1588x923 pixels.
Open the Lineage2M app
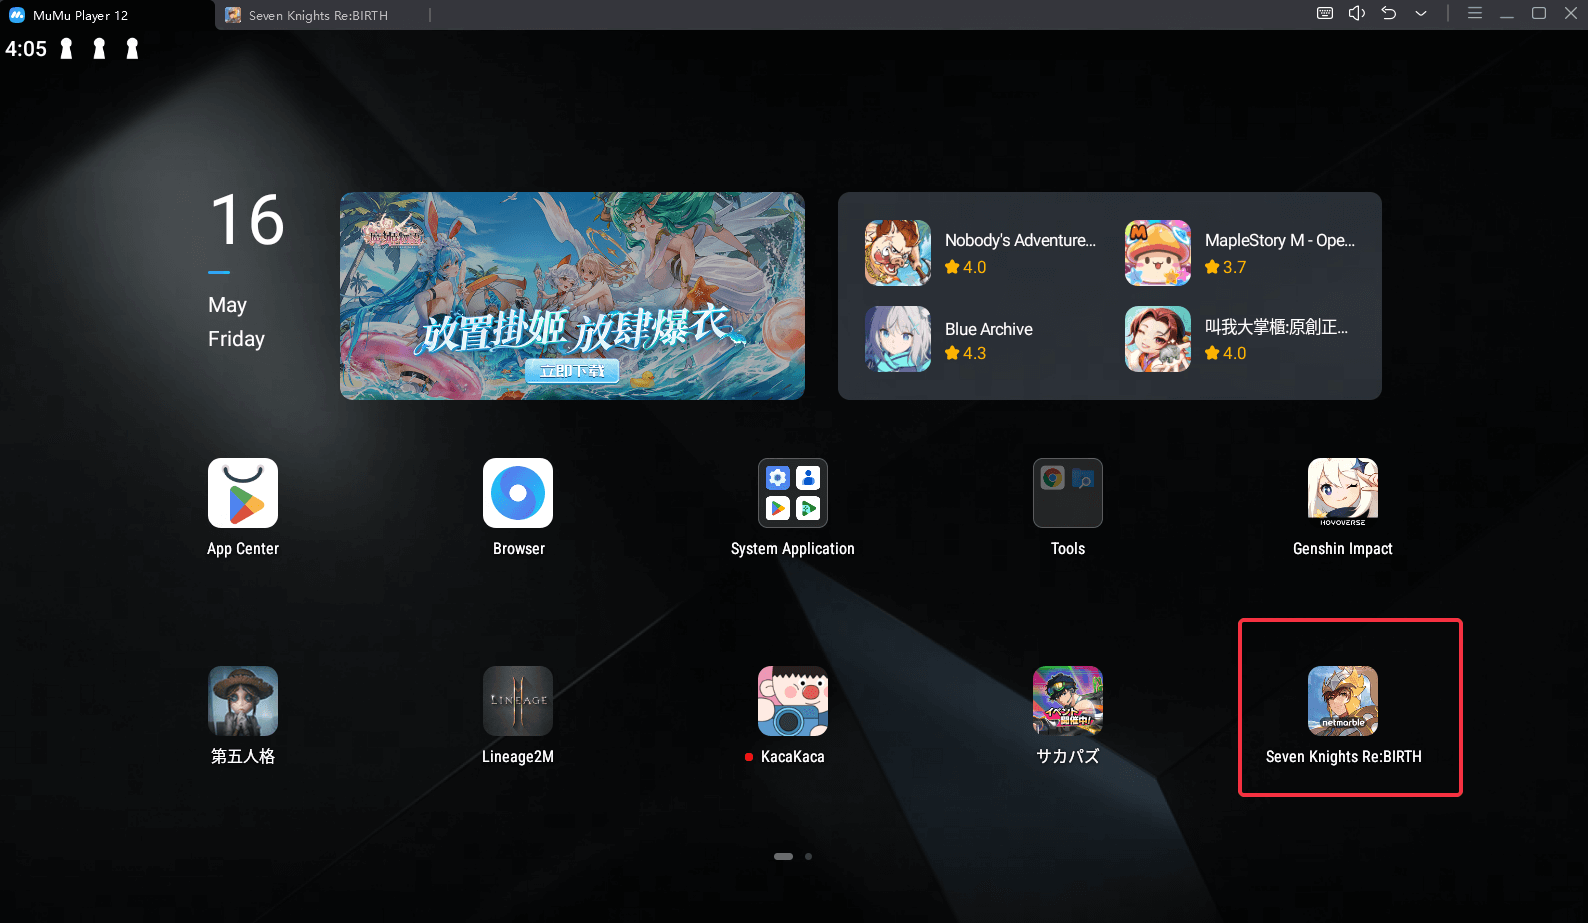(x=518, y=701)
